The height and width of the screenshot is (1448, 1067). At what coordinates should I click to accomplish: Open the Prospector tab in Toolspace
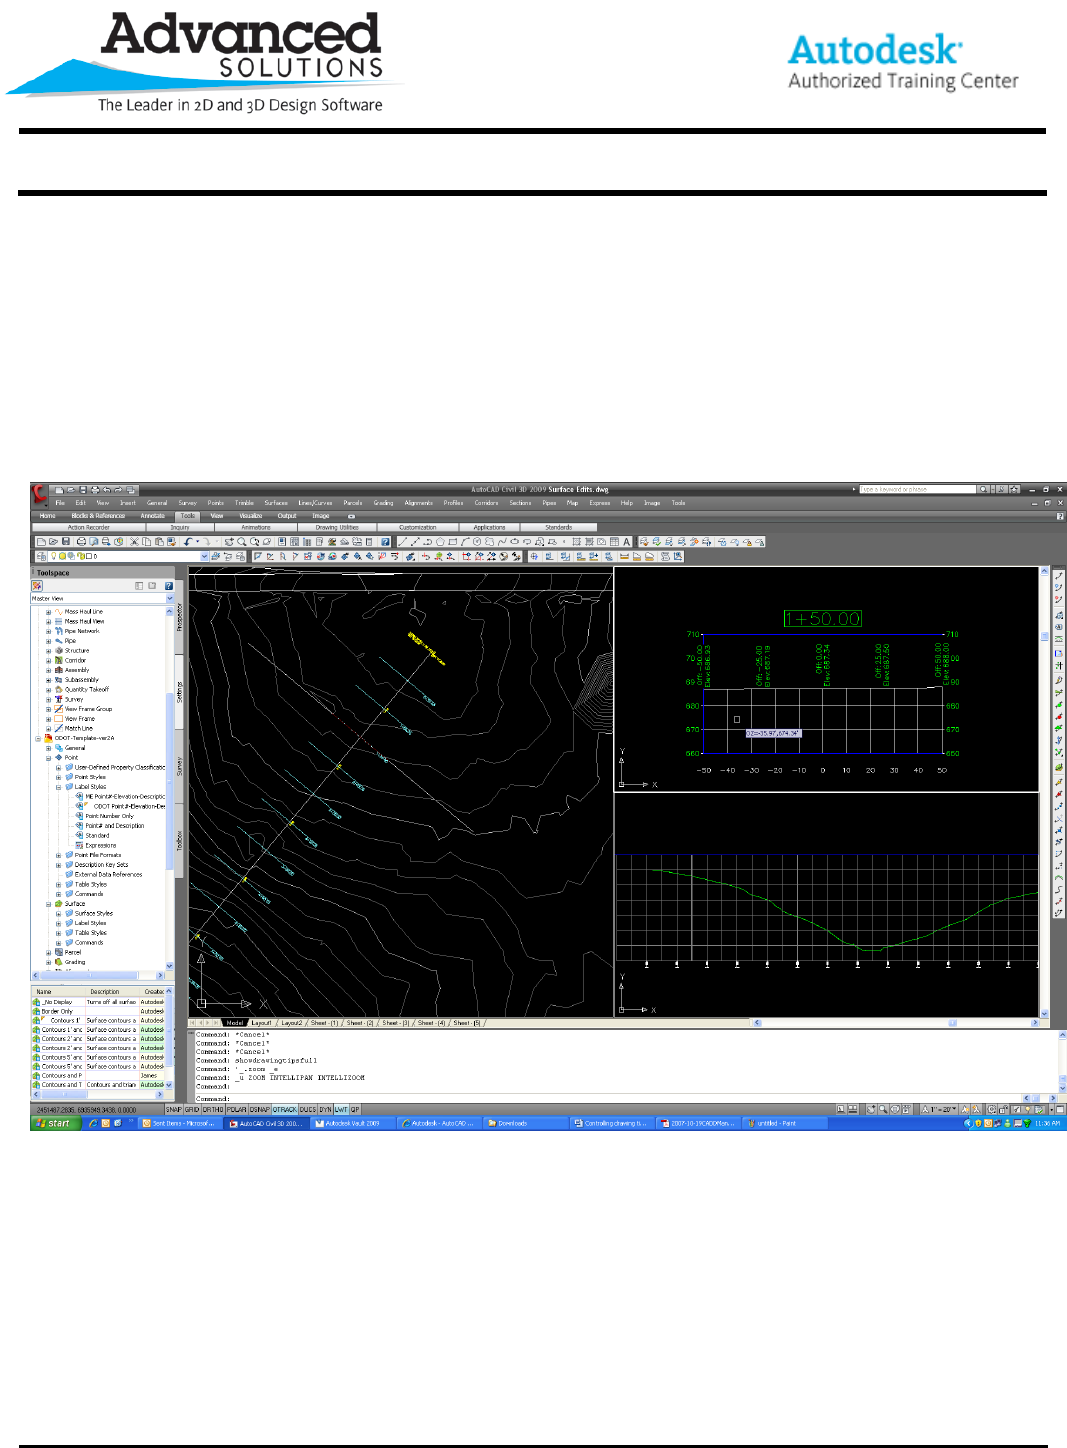point(180,617)
